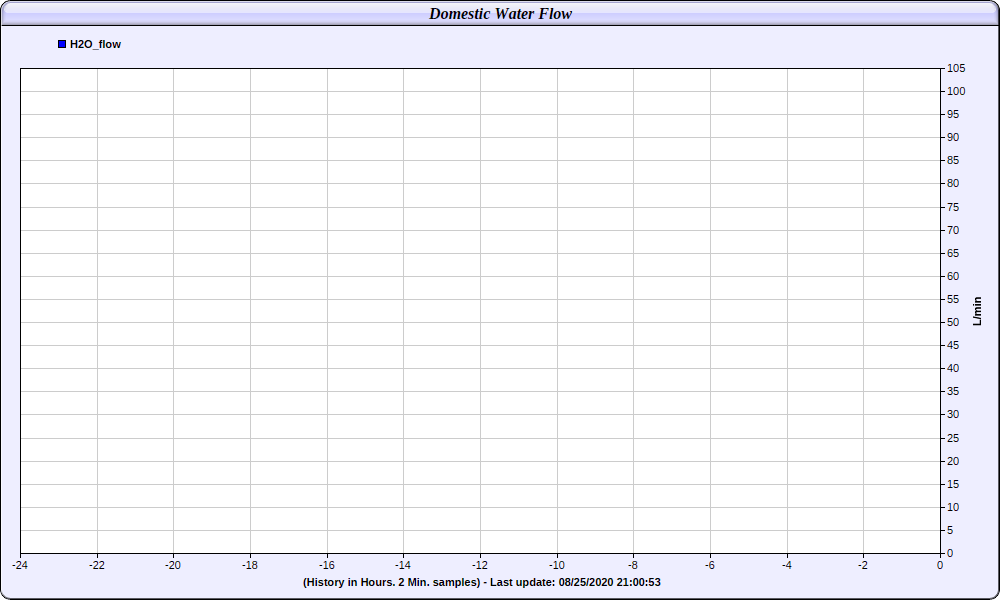
Task: Click the Domestic Water Flow title
Action: tap(501, 13)
